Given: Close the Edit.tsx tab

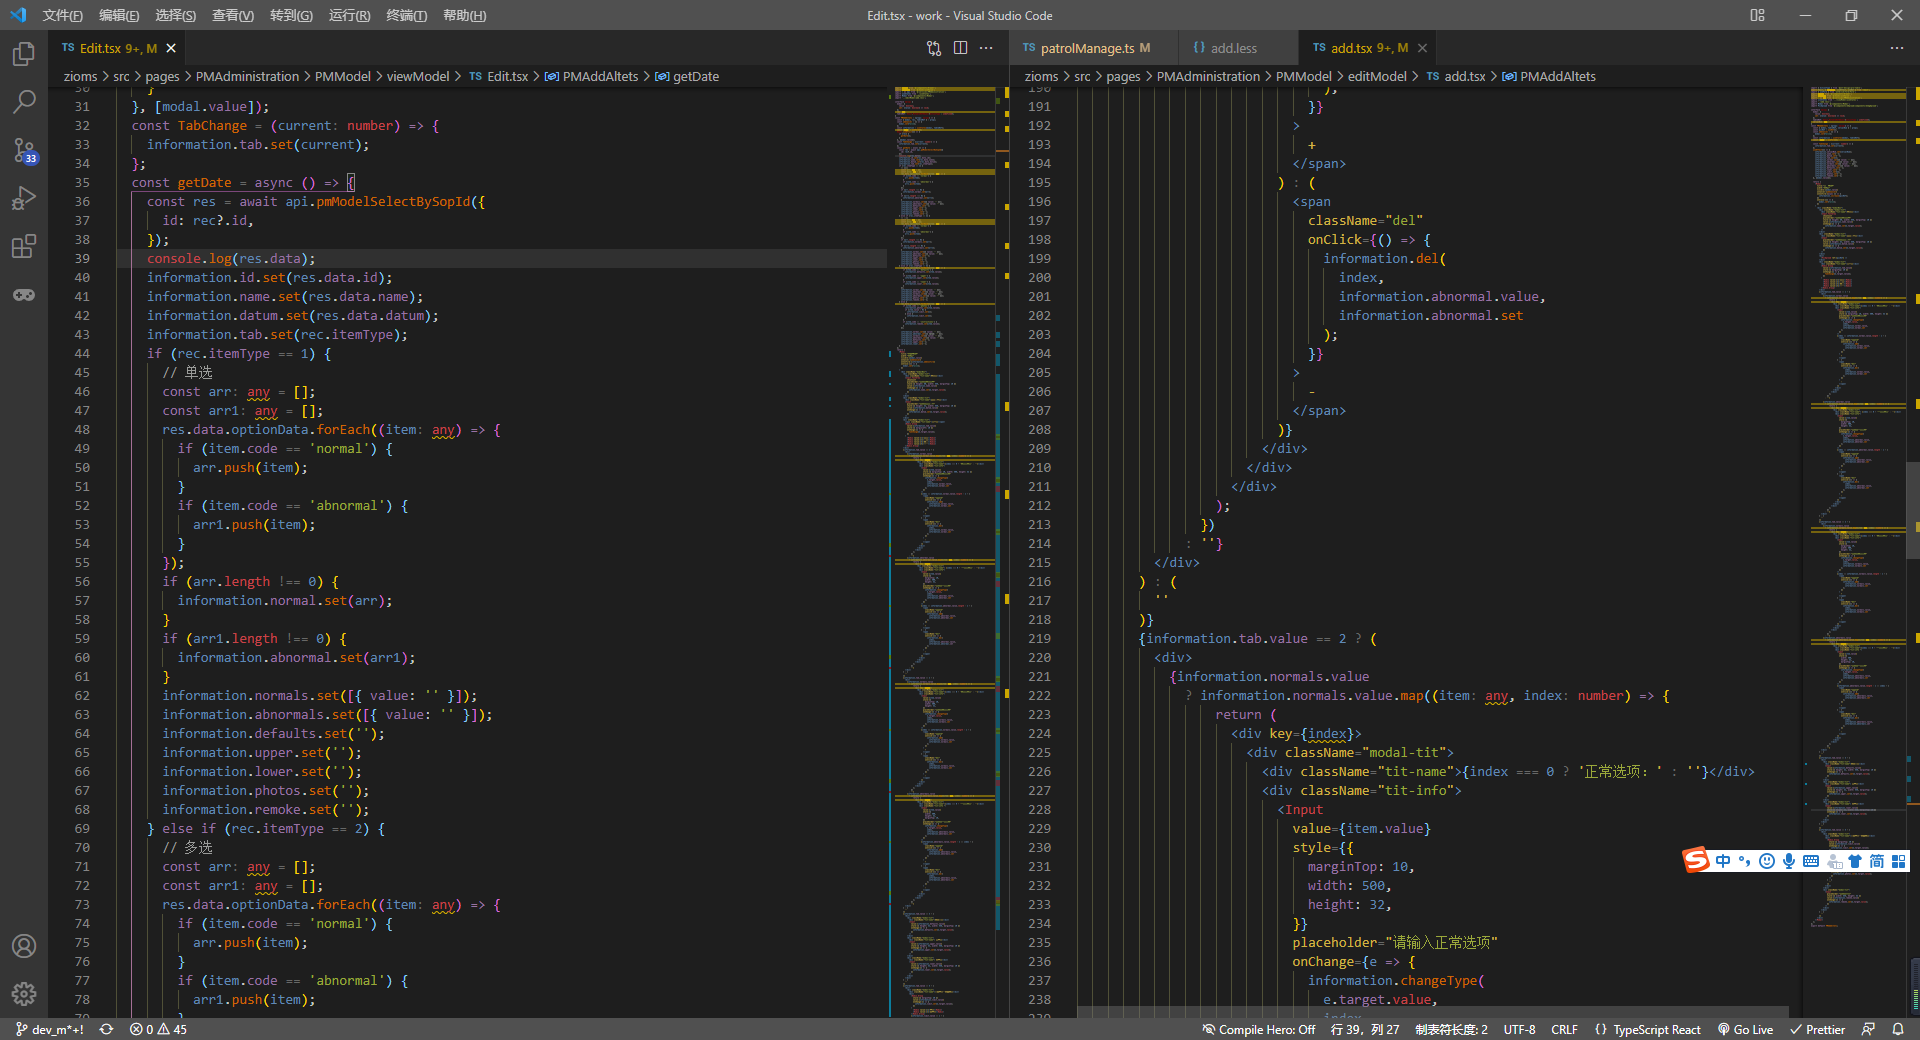Looking at the screenshot, I should pyautogui.click(x=171, y=48).
